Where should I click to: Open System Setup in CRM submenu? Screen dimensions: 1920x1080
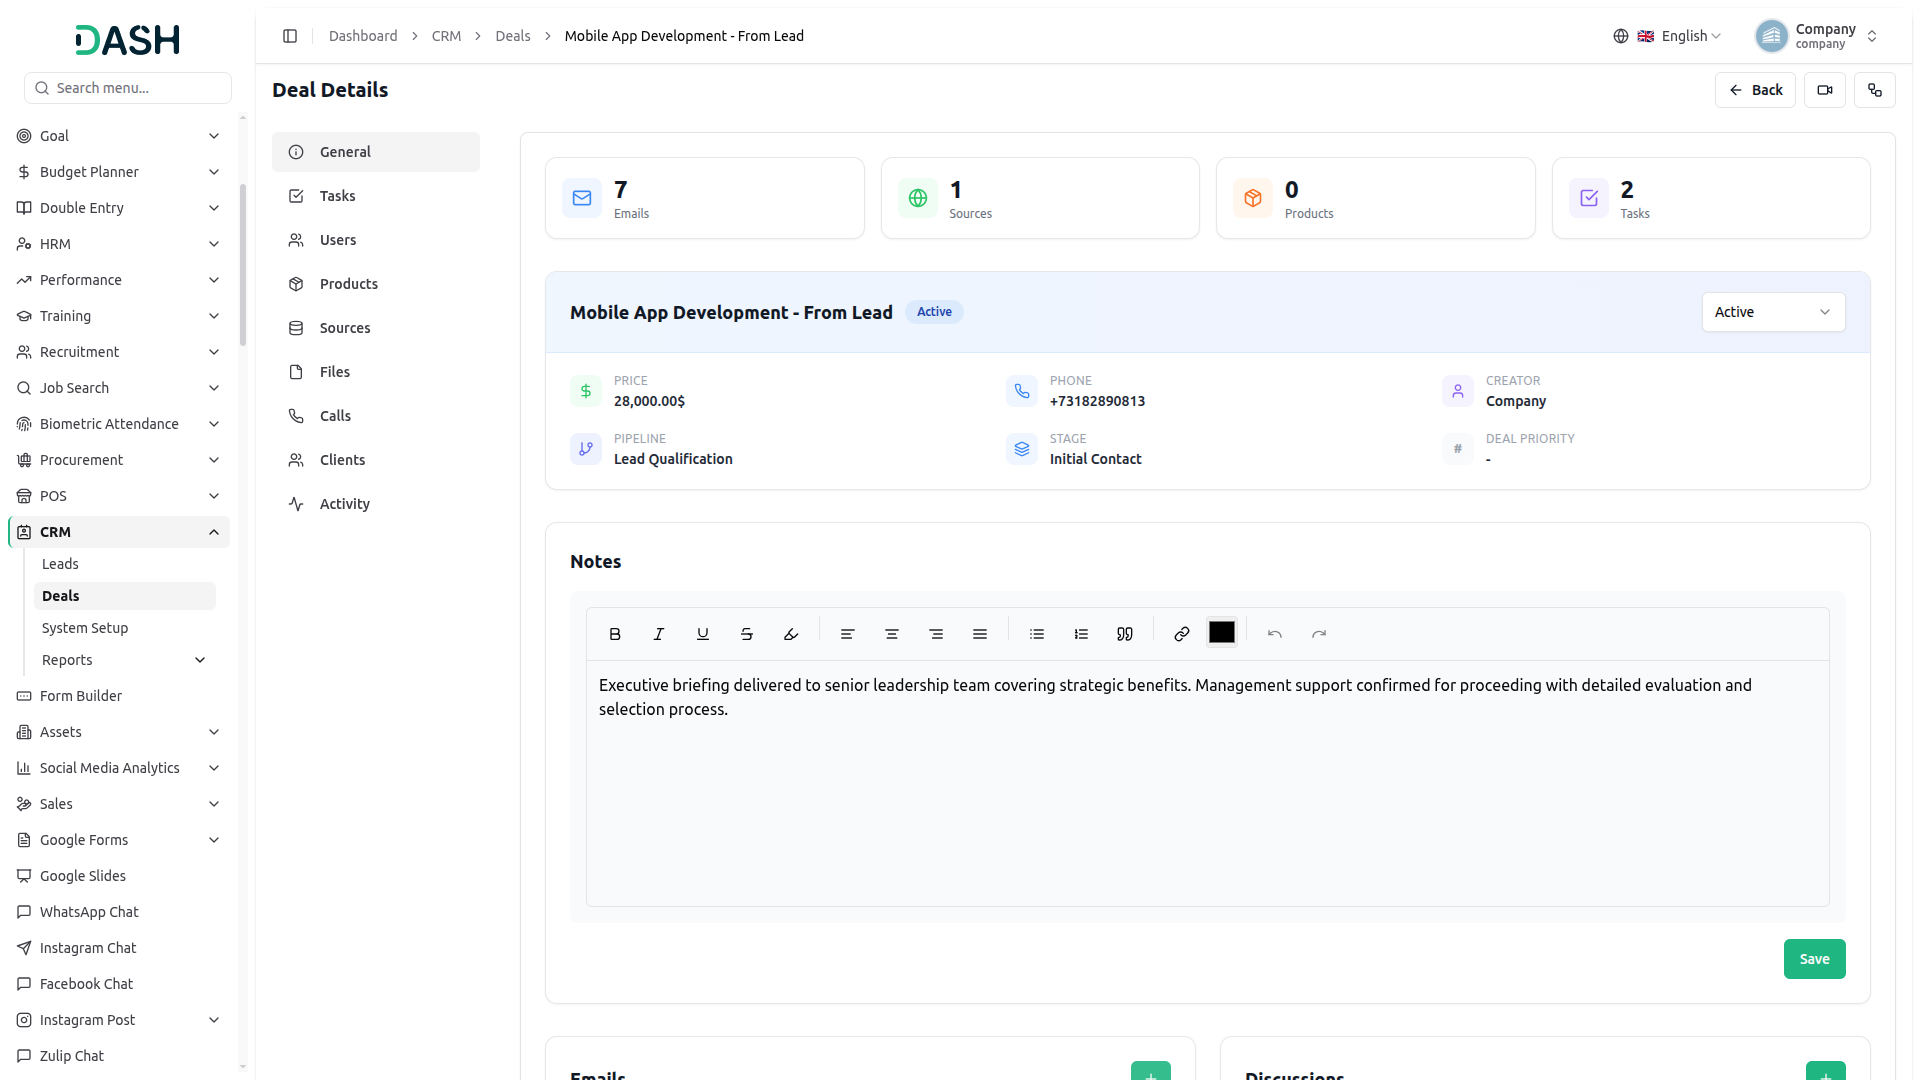(124, 628)
